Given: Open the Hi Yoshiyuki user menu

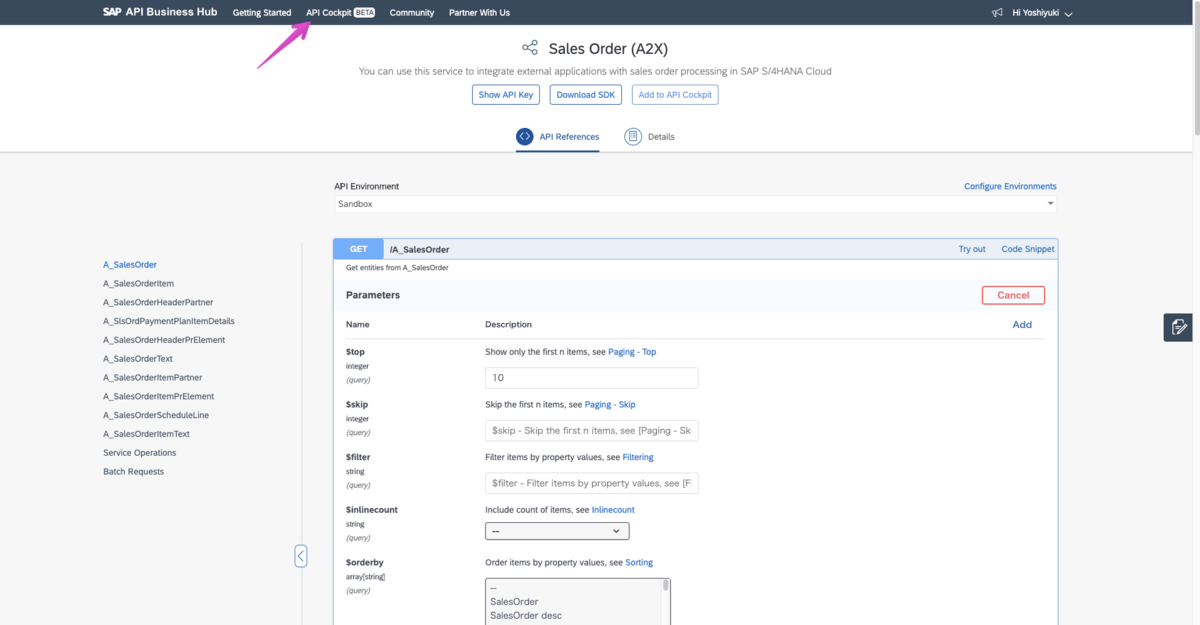Looking at the screenshot, I should click(x=1042, y=13).
